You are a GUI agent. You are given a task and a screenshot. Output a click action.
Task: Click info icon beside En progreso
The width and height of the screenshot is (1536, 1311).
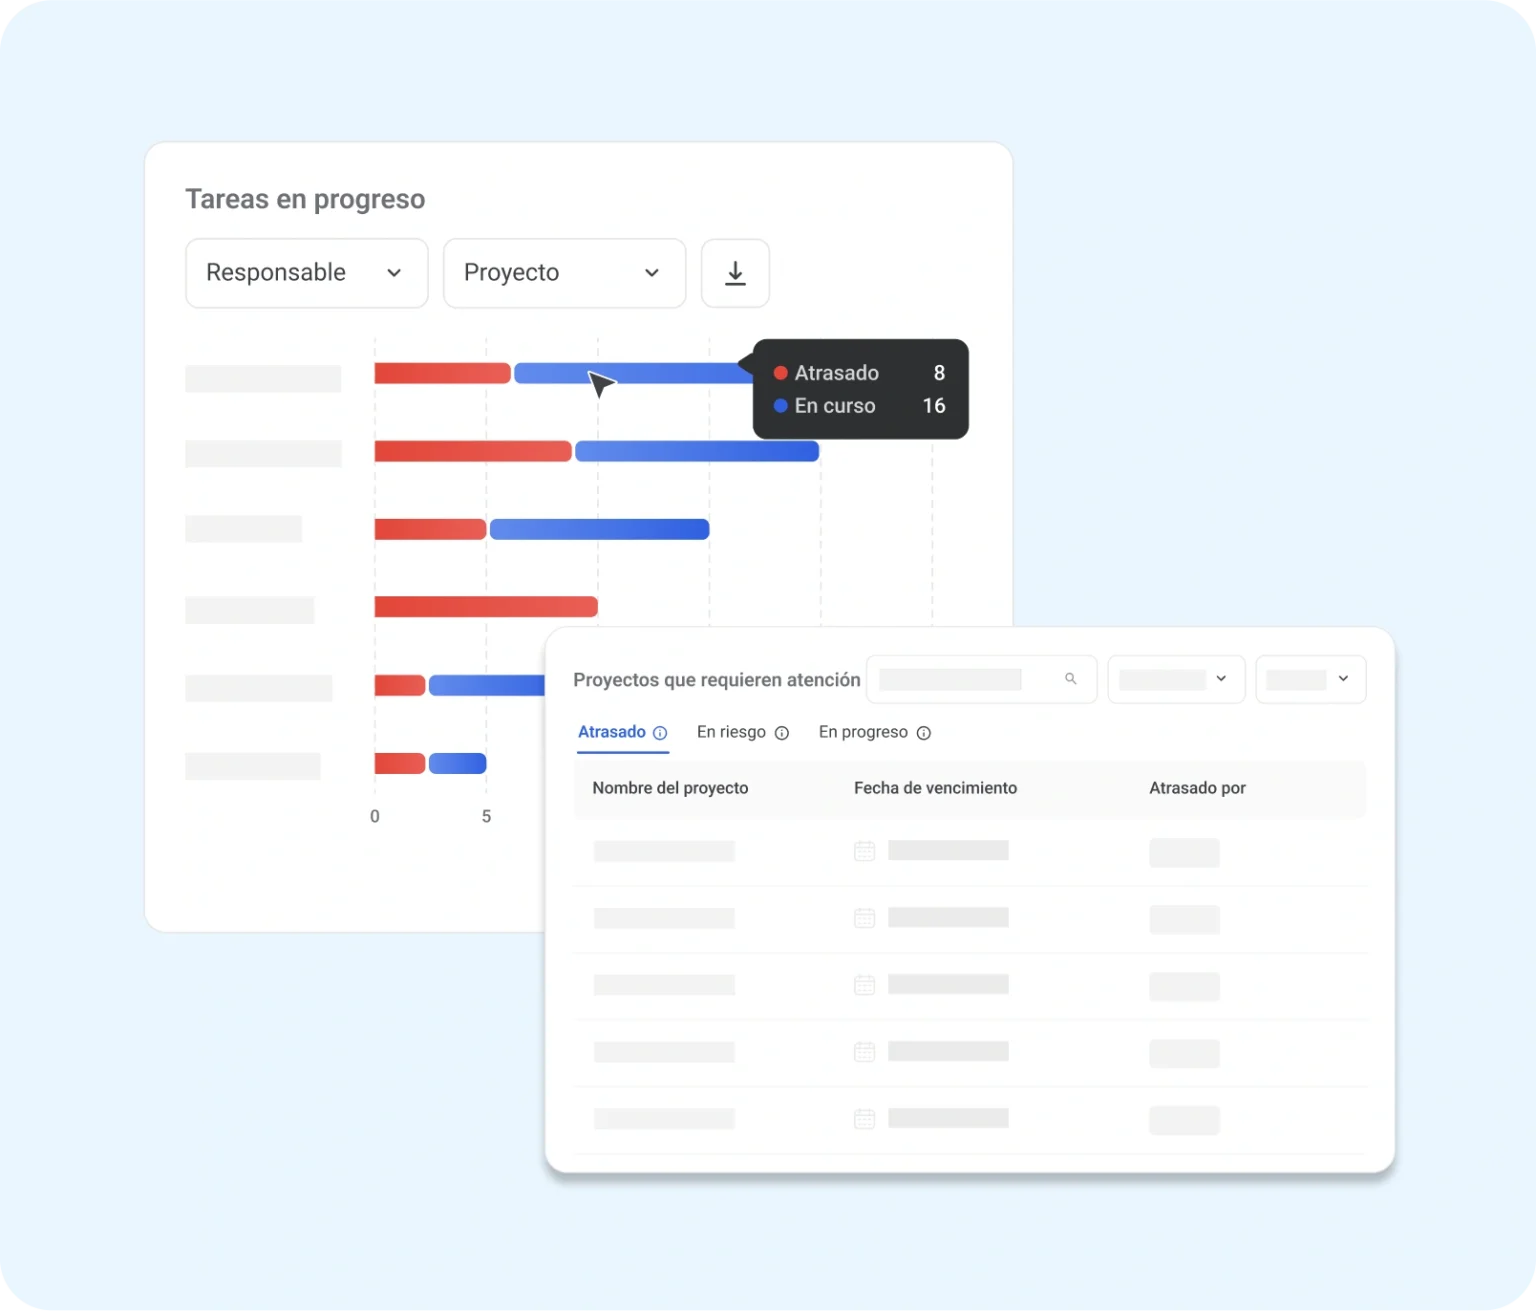[924, 733]
